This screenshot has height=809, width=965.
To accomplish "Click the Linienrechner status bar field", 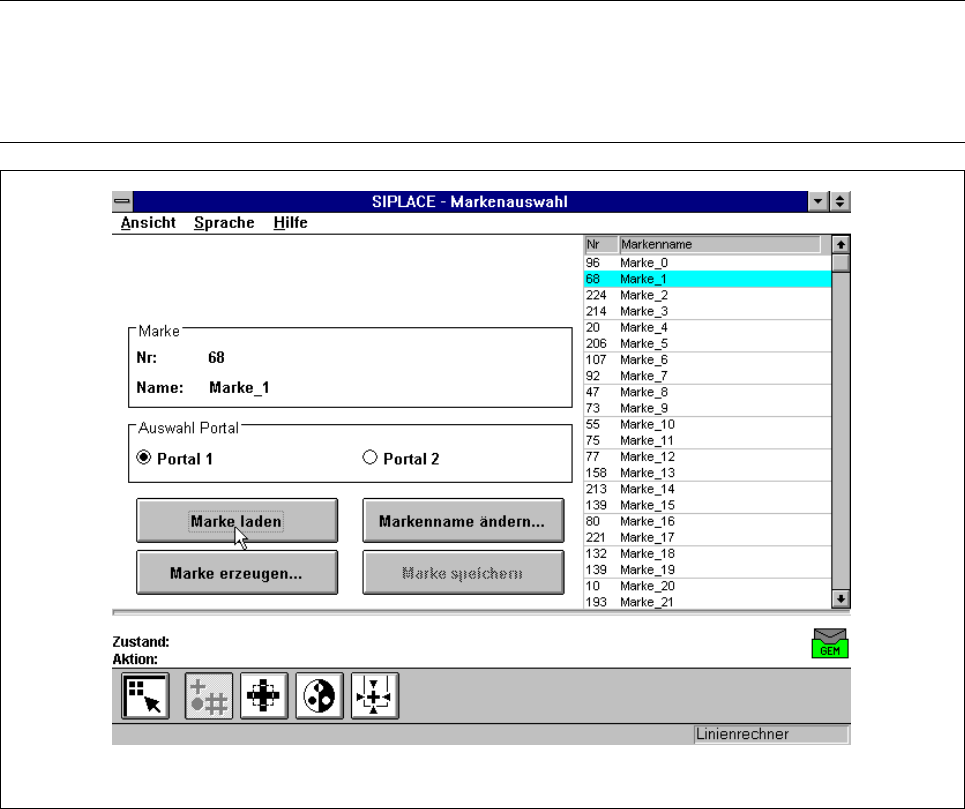I will coord(771,734).
